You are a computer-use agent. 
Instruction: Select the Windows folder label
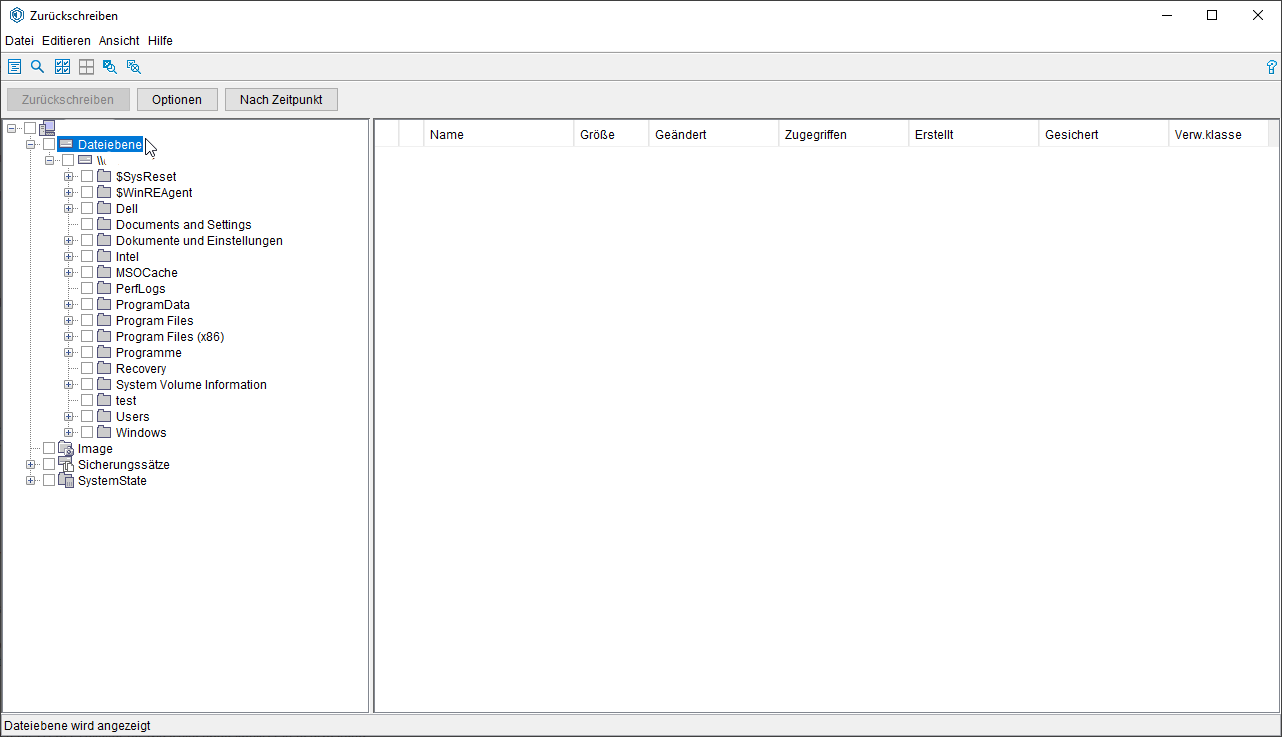pos(141,433)
